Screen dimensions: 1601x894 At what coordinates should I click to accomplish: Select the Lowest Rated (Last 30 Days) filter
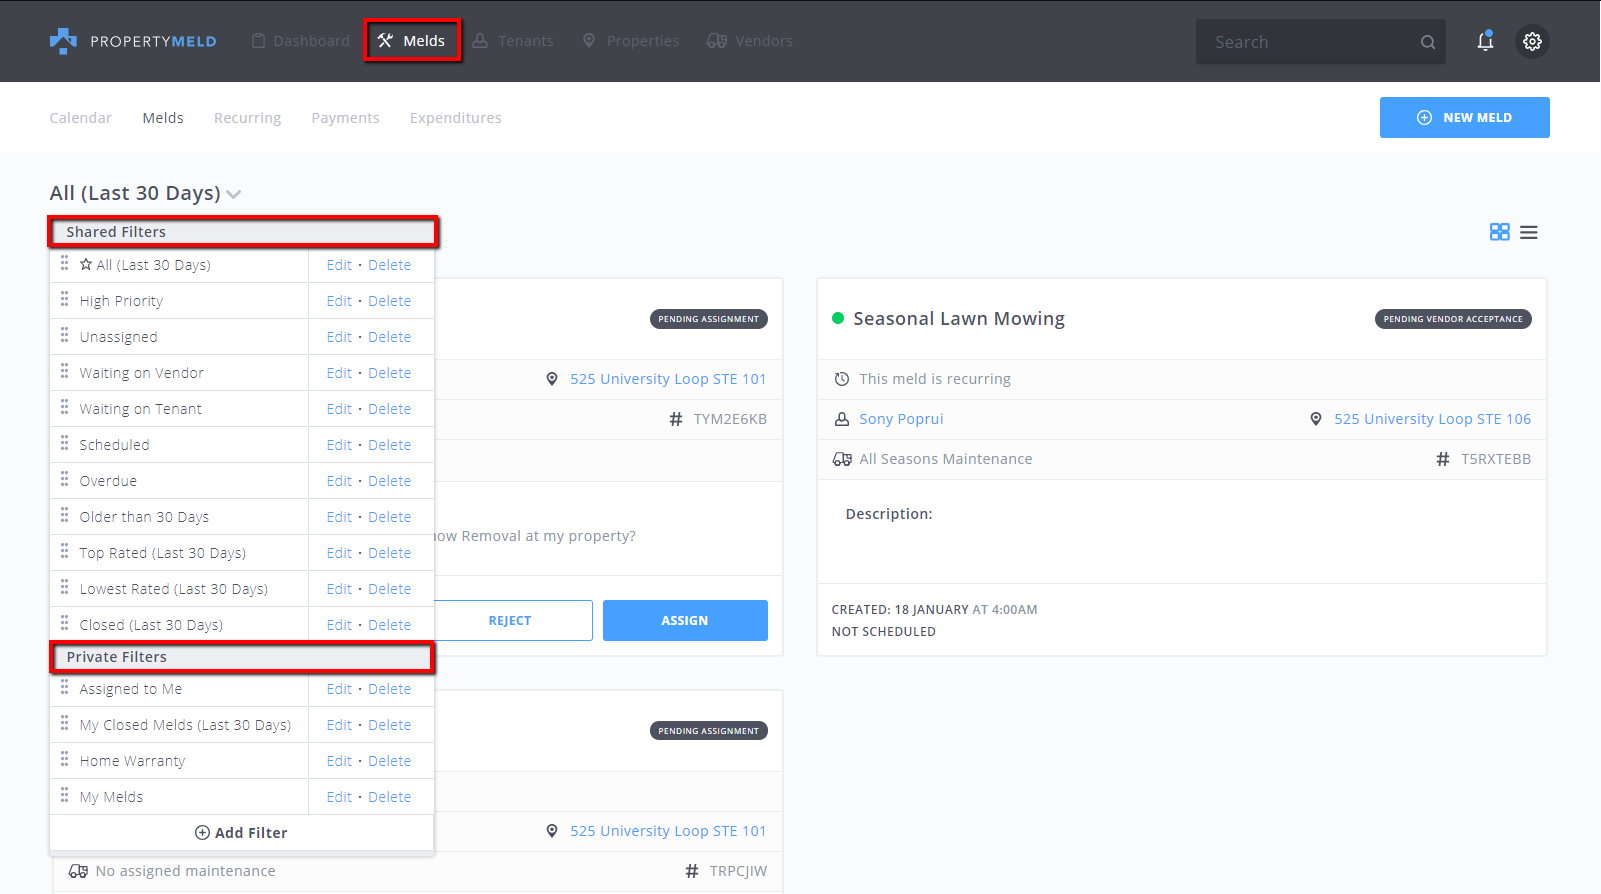tap(174, 589)
